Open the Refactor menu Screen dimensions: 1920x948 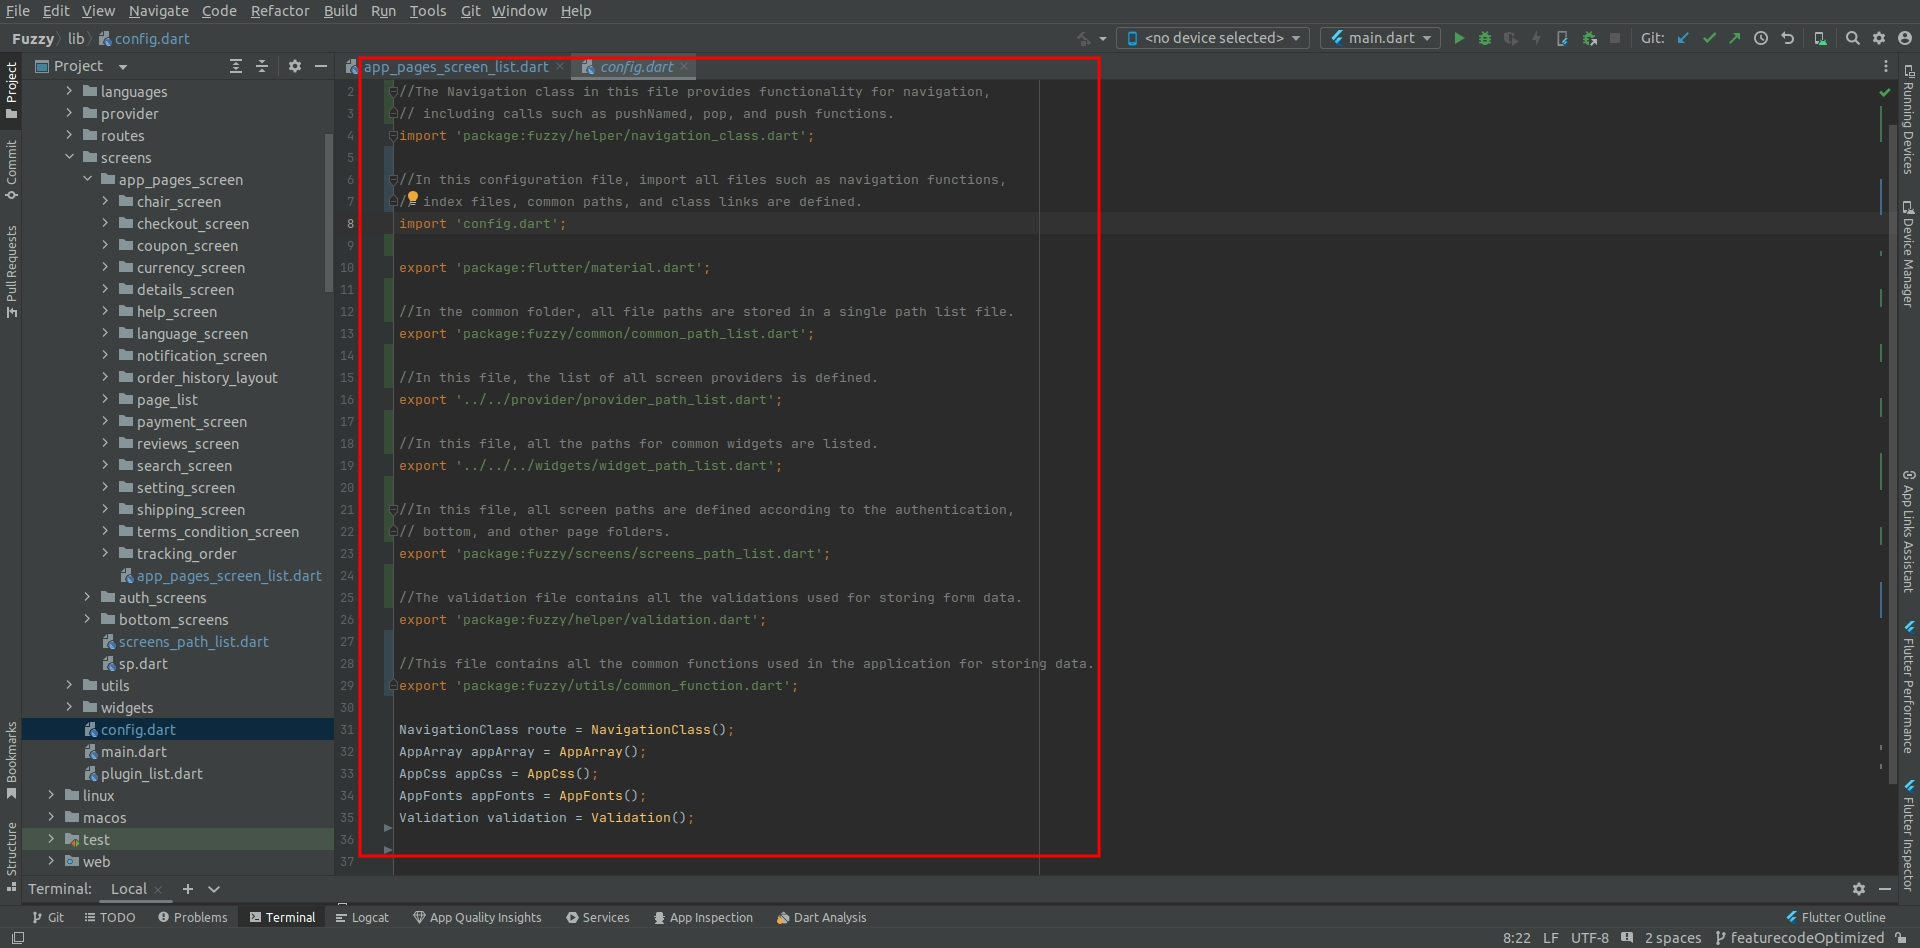pyautogui.click(x=280, y=11)
